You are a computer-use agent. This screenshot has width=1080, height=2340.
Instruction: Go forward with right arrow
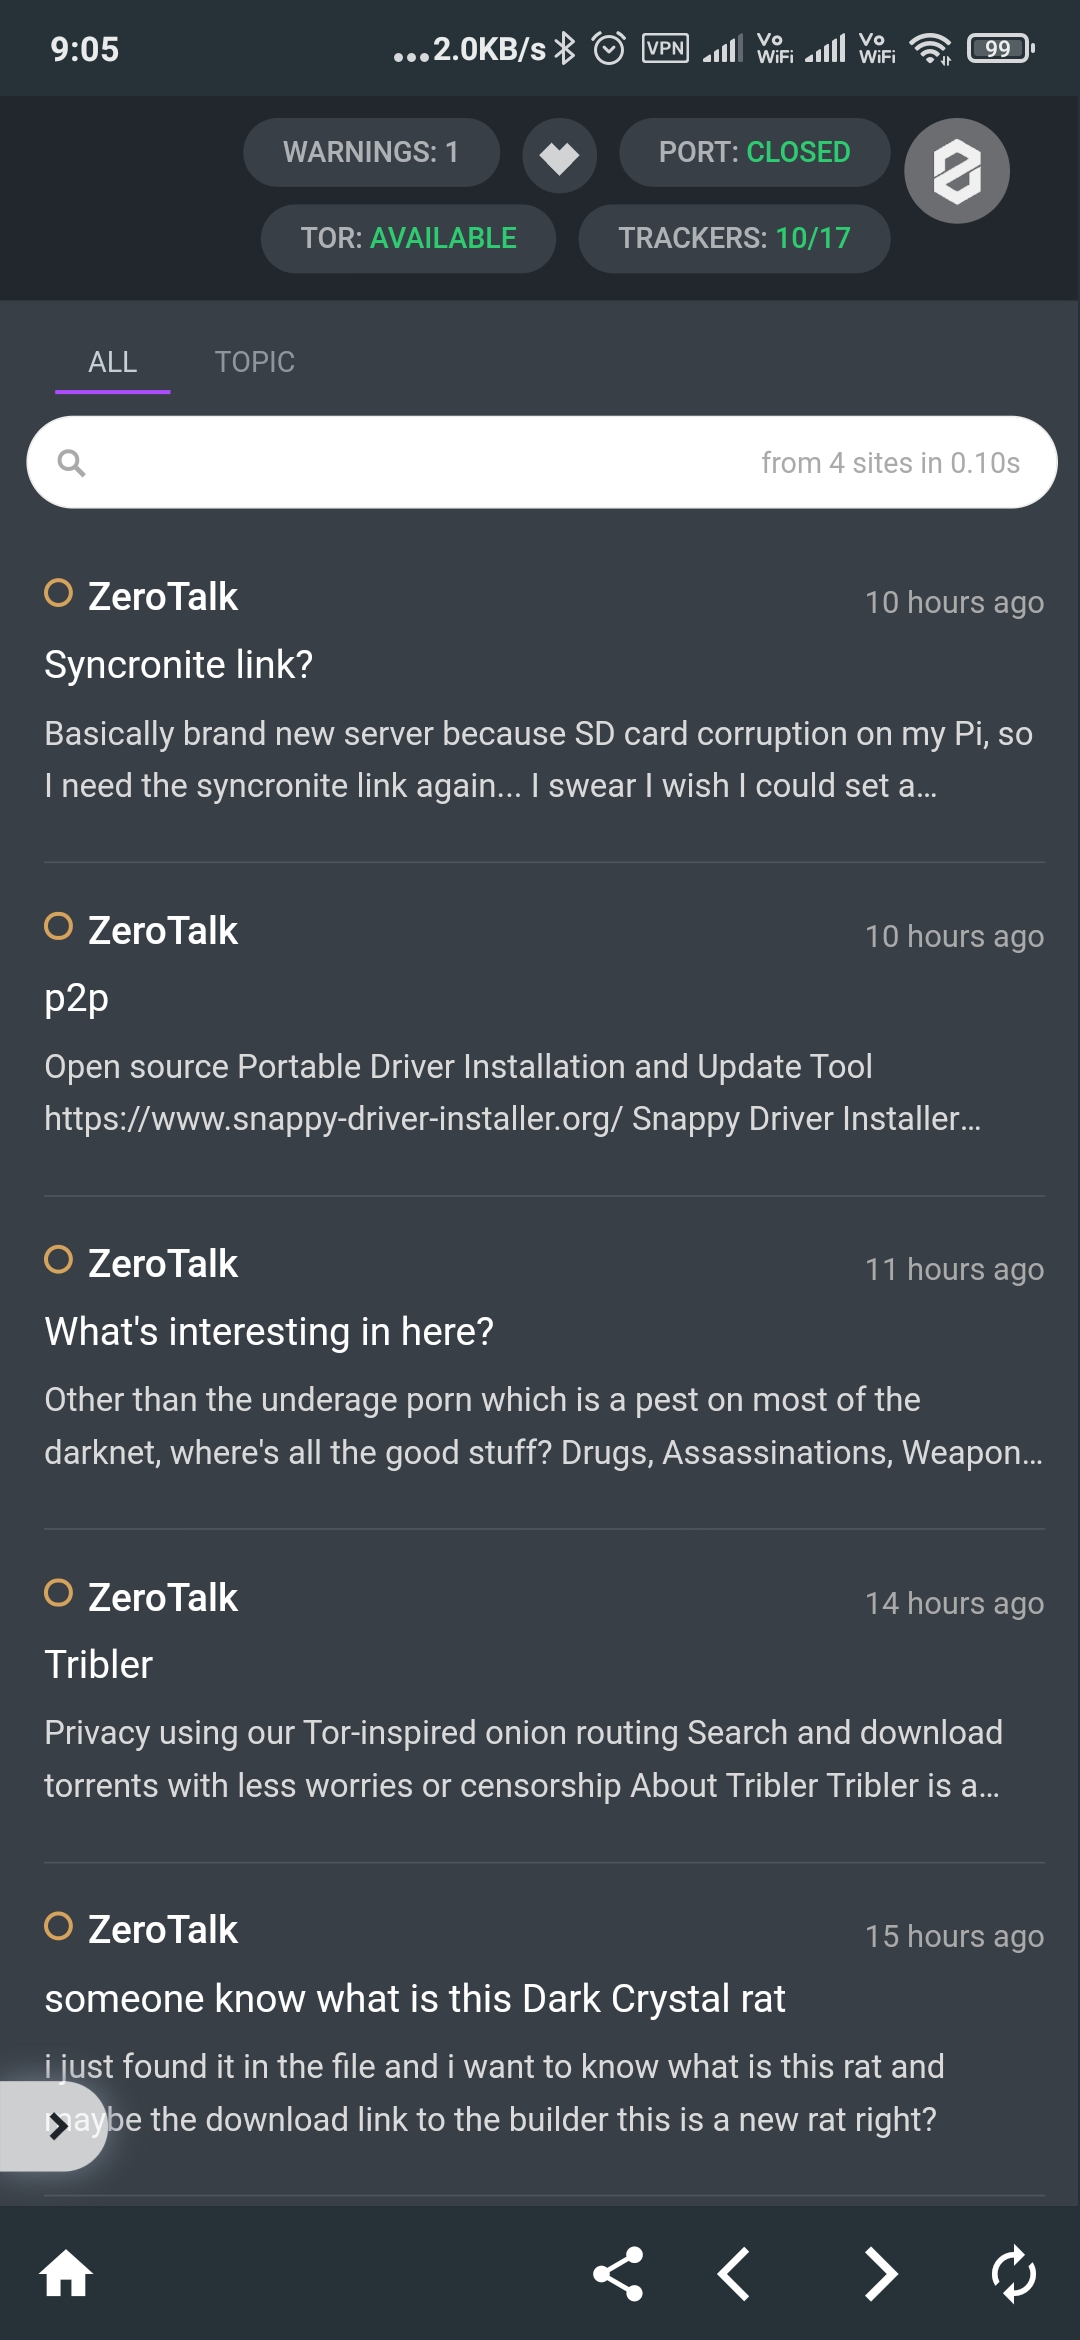[880, 2273]
